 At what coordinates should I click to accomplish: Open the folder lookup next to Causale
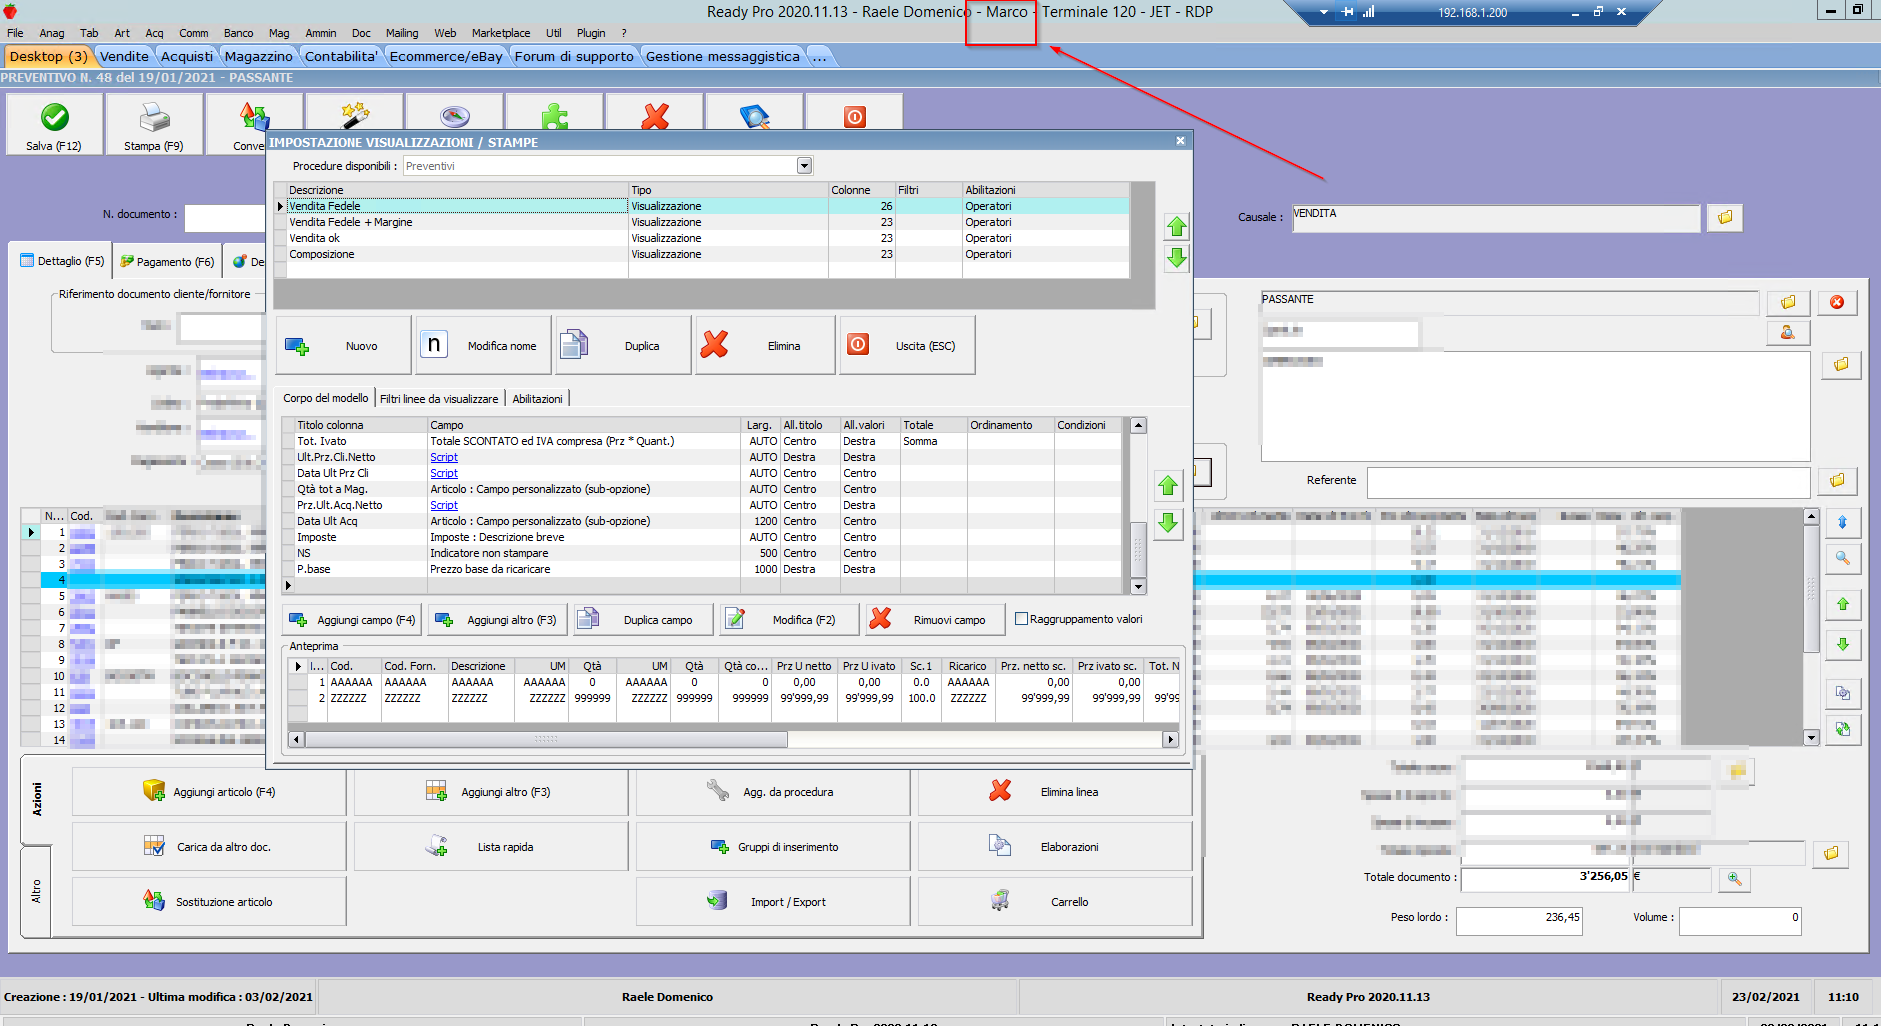pos(1725,217)
